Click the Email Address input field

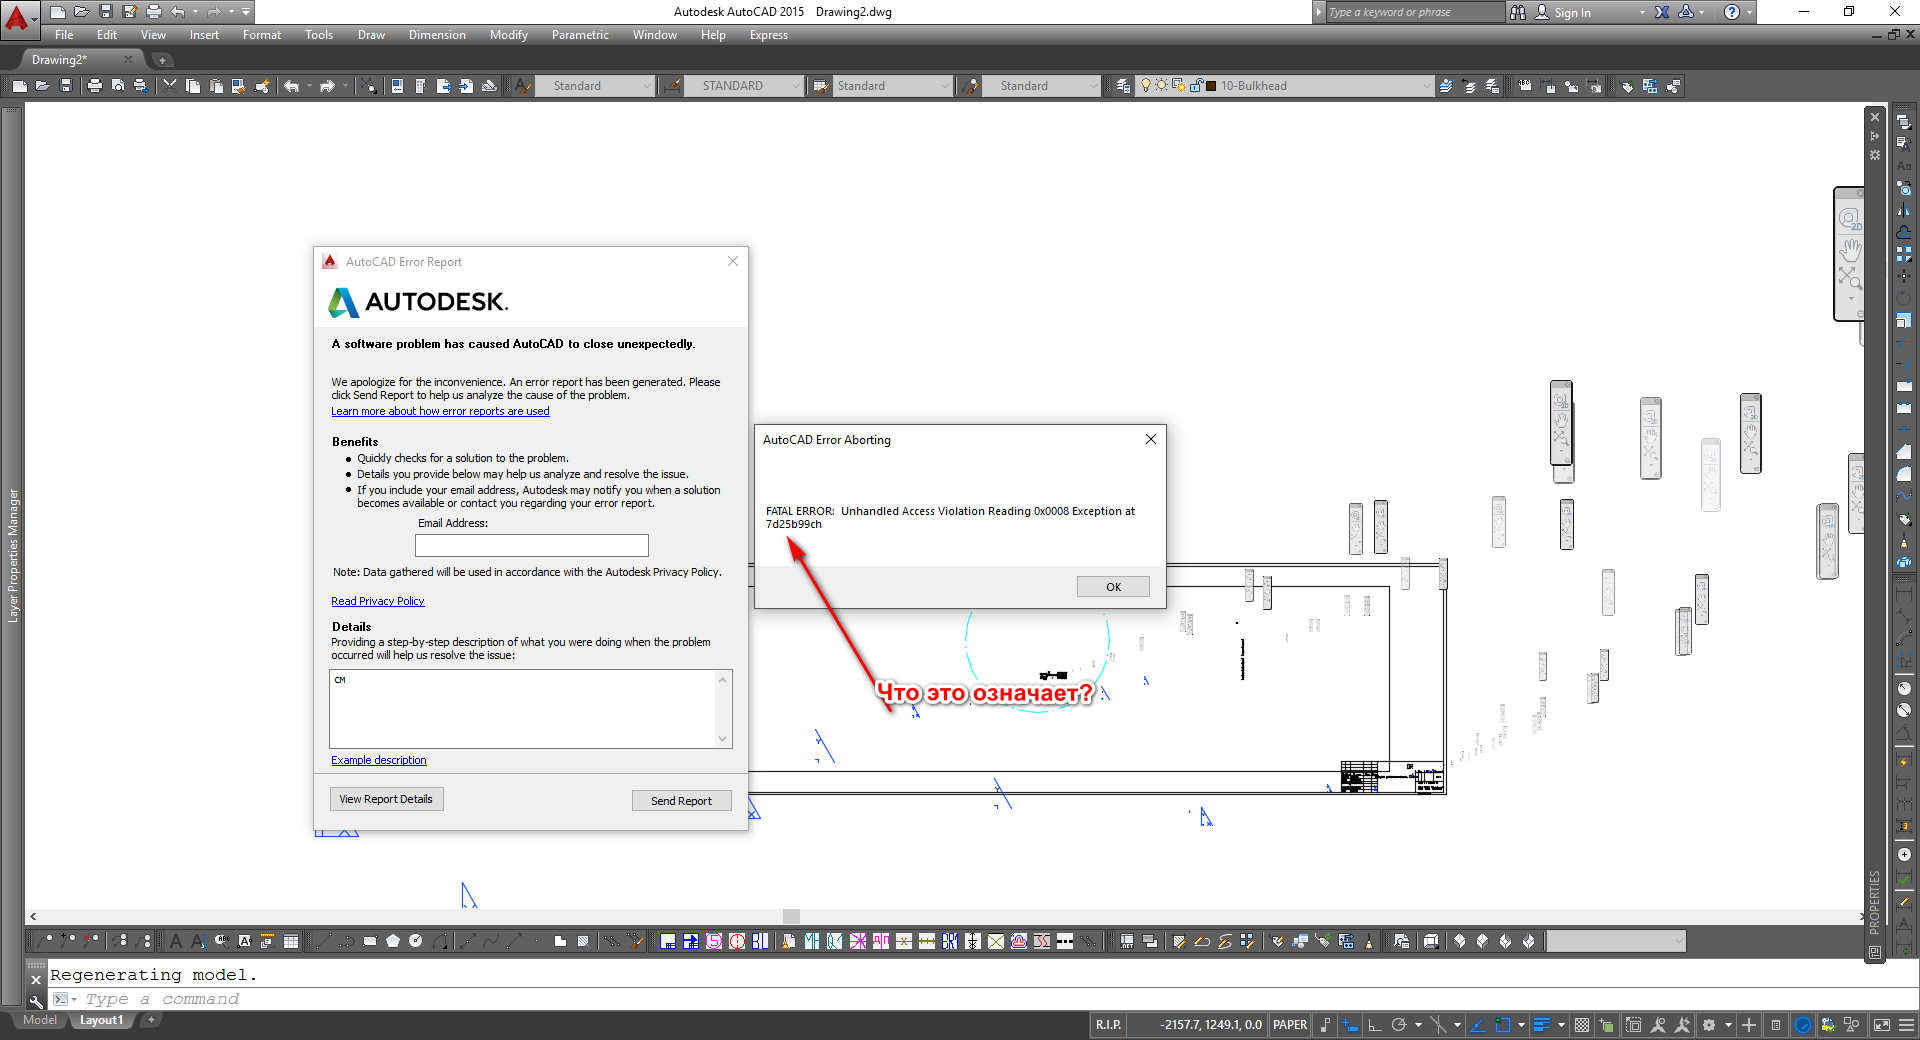click(x=532, y=545)
